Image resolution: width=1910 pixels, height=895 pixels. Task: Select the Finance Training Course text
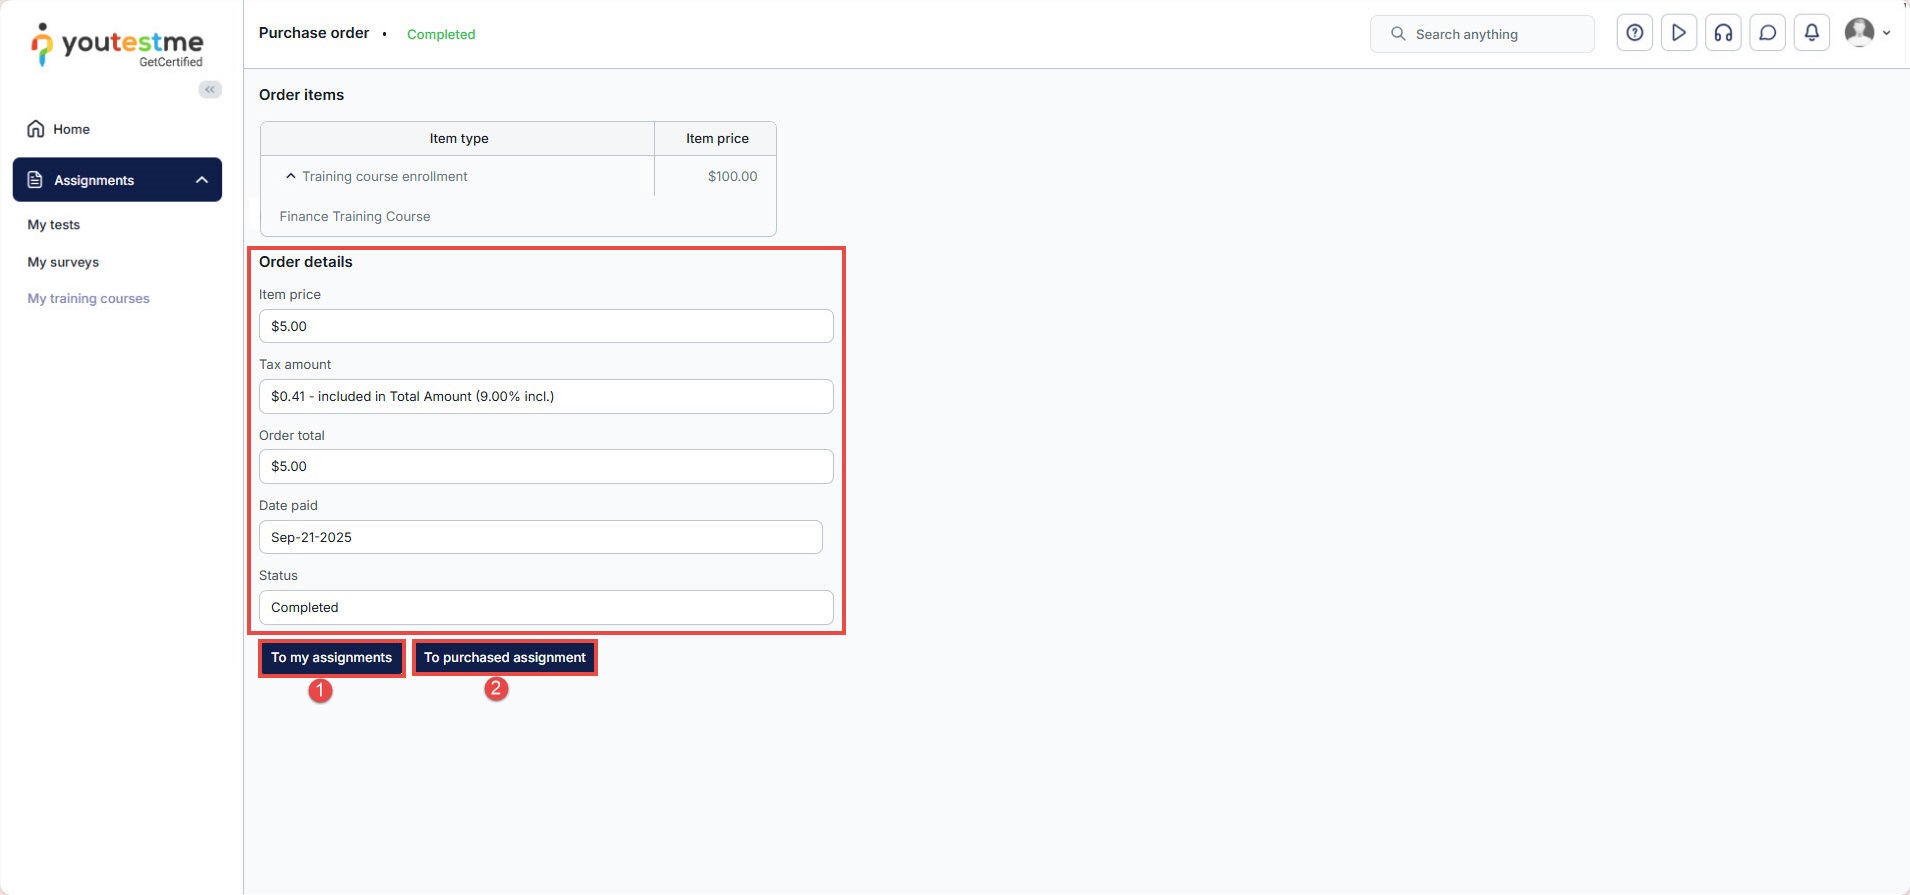click(x=355, y=216)
